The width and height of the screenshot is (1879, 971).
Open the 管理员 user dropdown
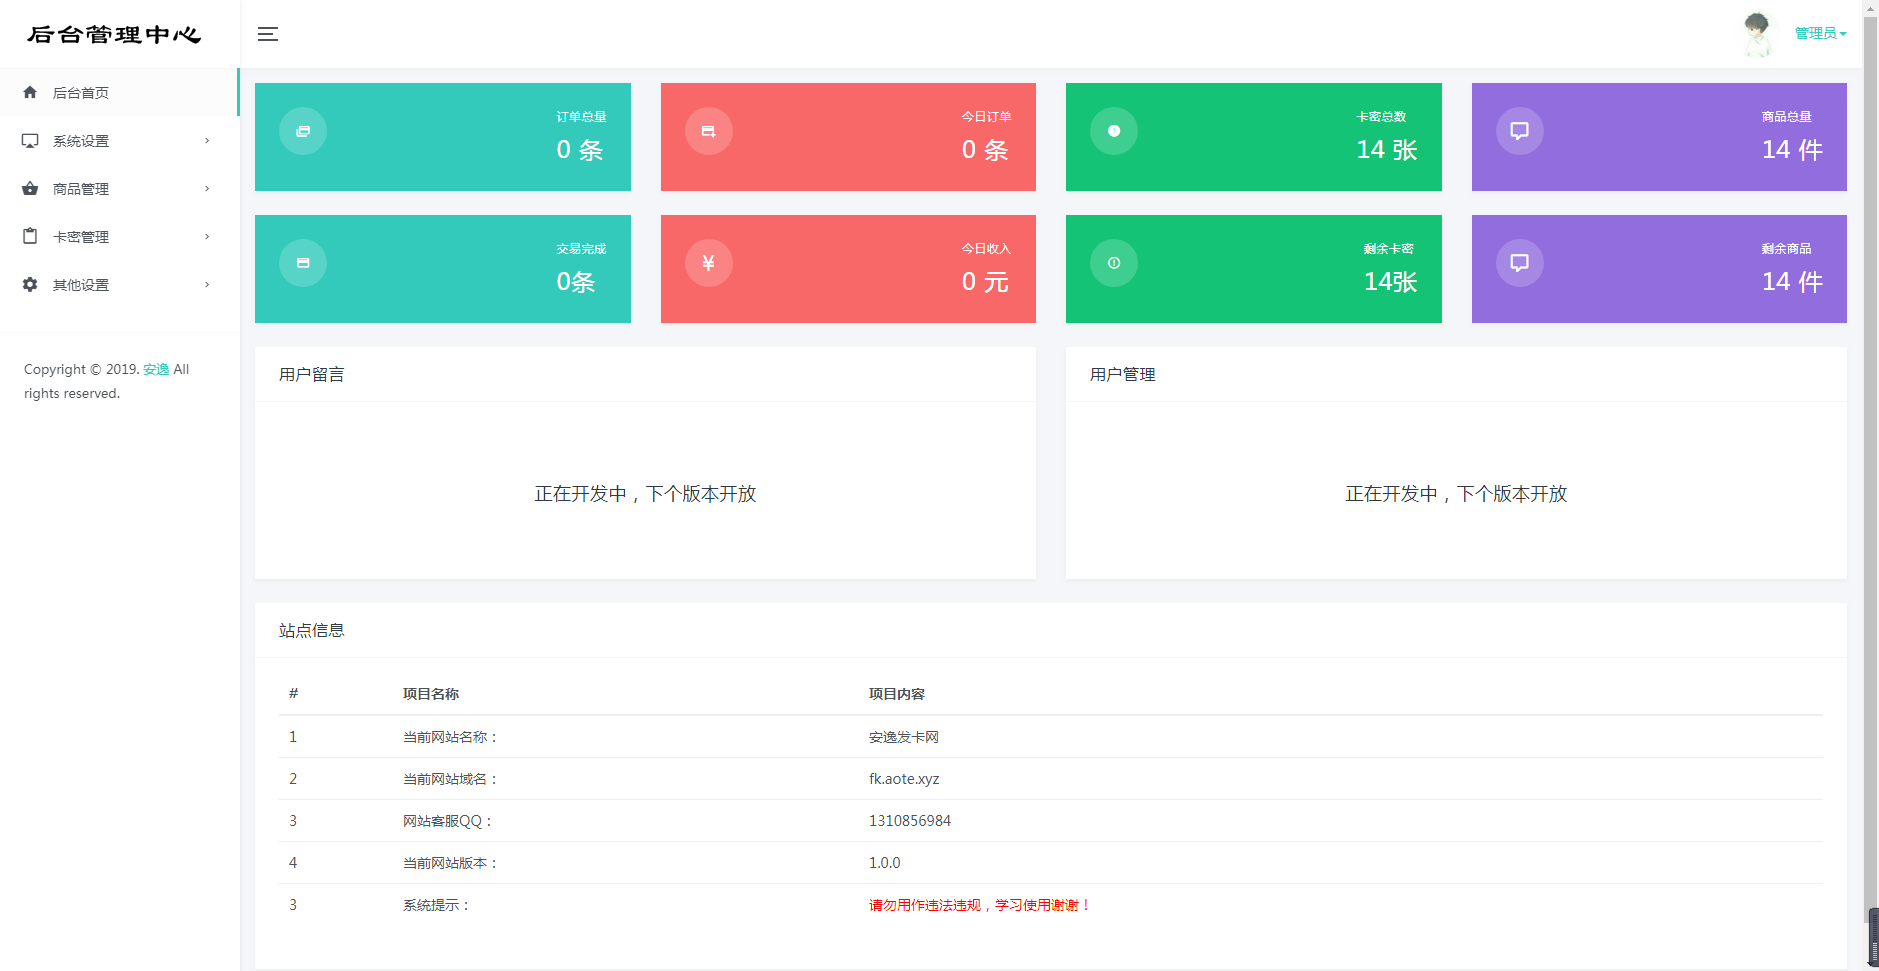(1820, 33)
